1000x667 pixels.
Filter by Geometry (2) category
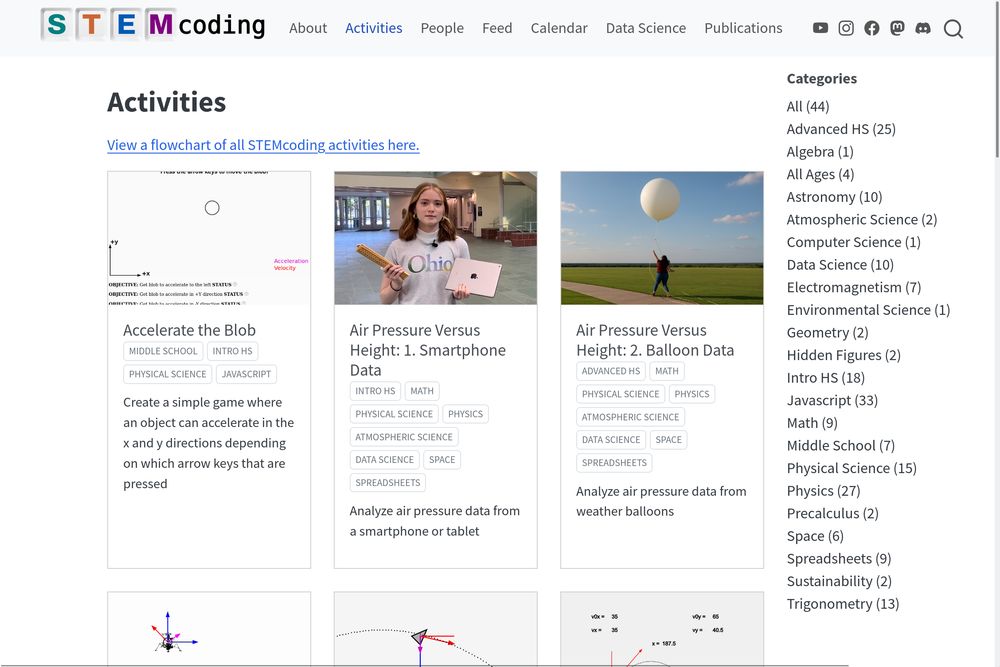[827, 333]
